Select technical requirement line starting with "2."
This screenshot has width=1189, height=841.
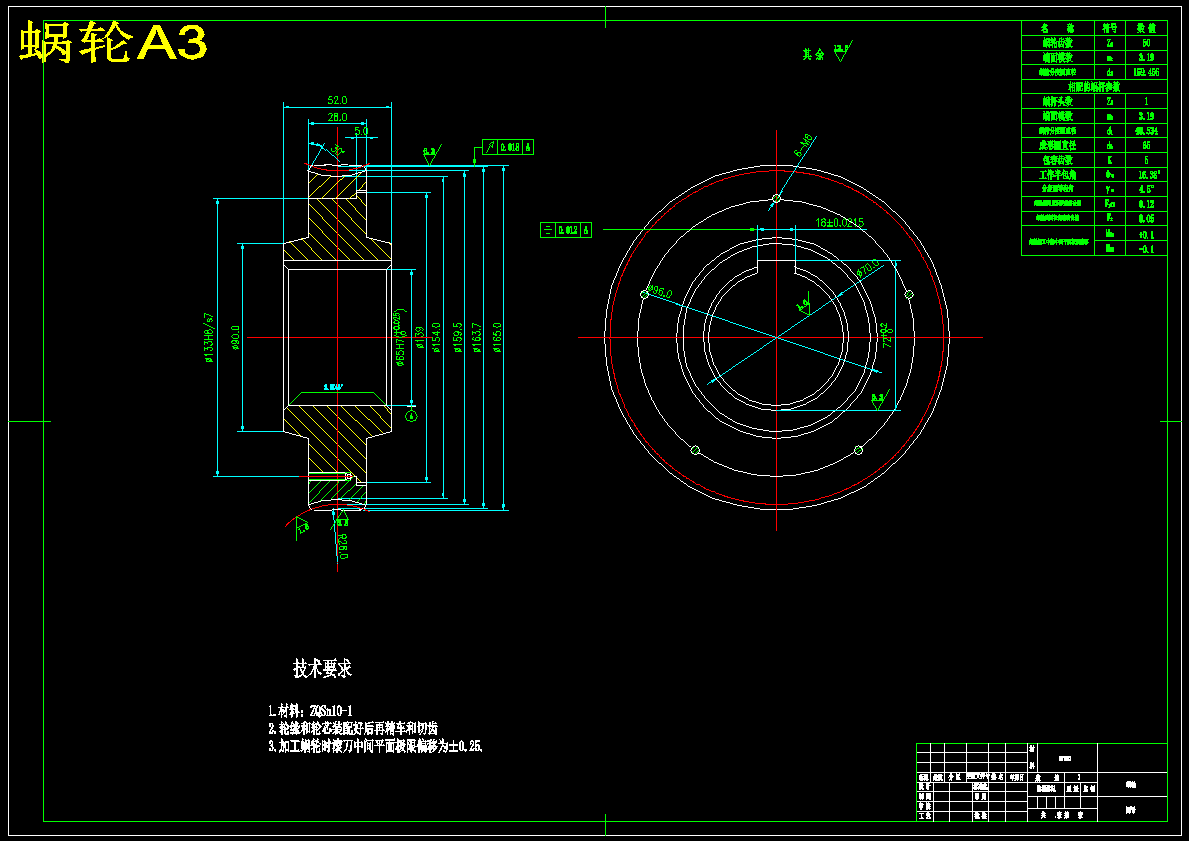[353, 728]
